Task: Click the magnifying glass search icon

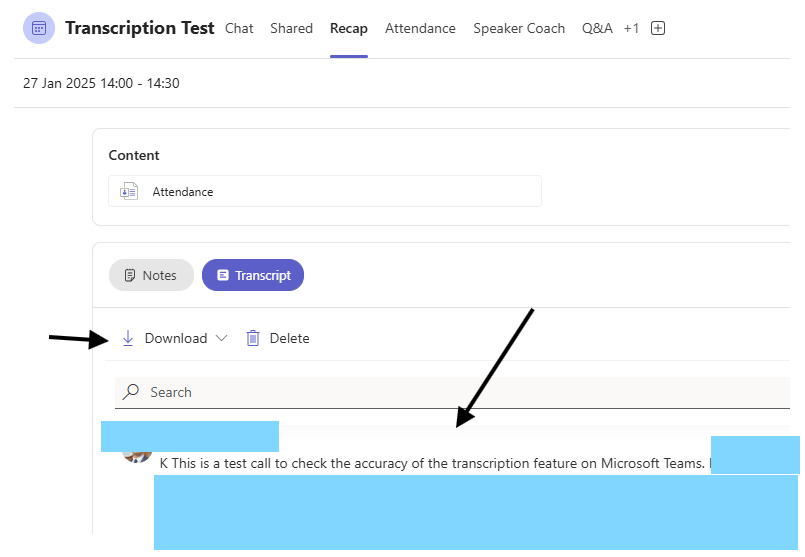Action: point(130,392)
